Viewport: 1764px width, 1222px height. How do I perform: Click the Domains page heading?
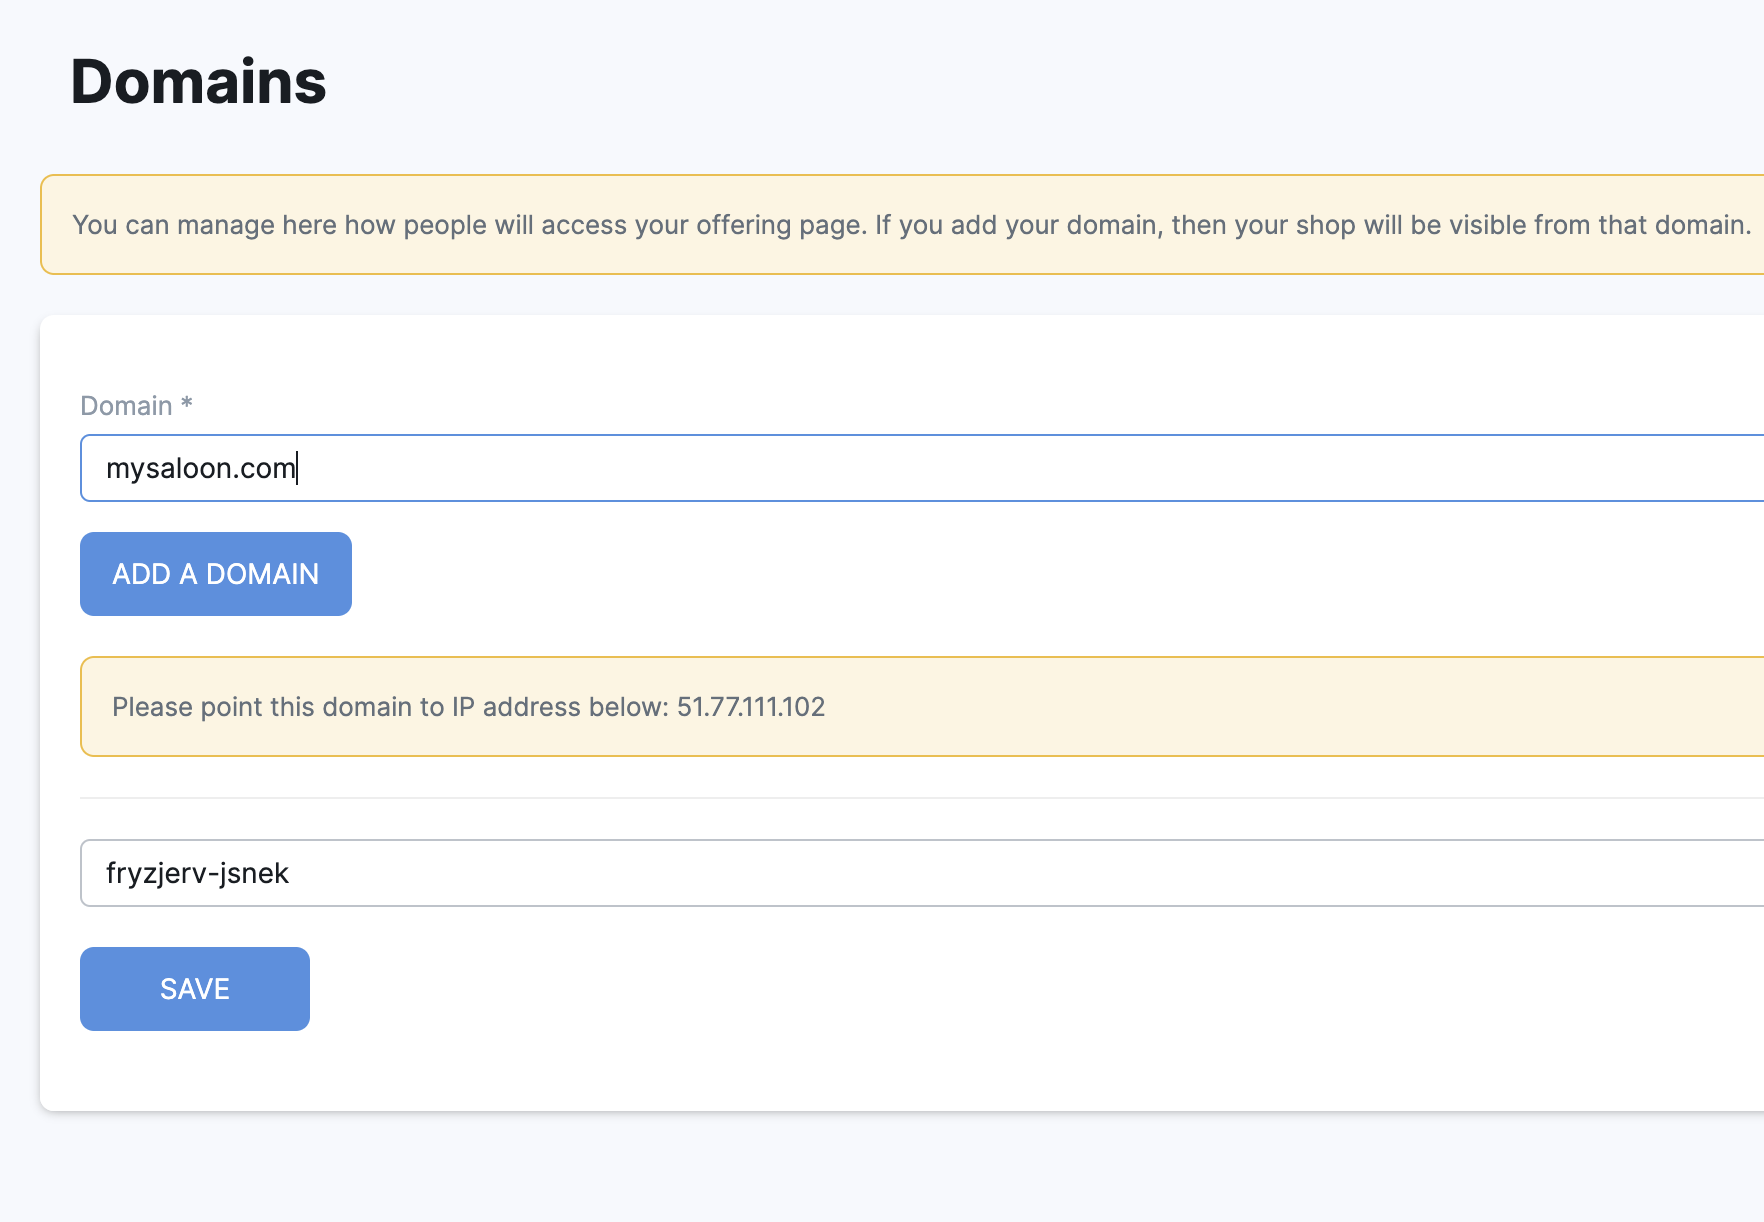click(198, 81)
